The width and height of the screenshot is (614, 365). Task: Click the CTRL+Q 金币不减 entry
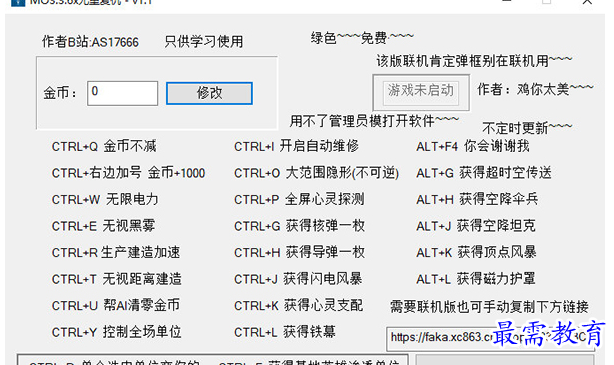[x=104, y=146]
